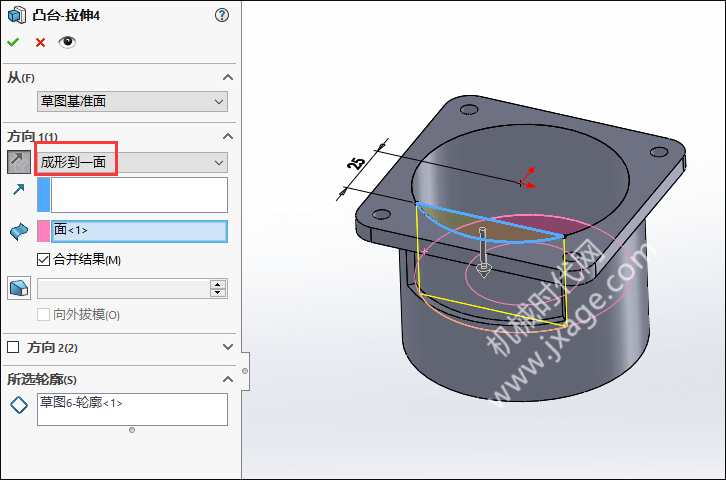Select the 面<1> face selection box
Screen dimensions: 726x480
[139, 231]
